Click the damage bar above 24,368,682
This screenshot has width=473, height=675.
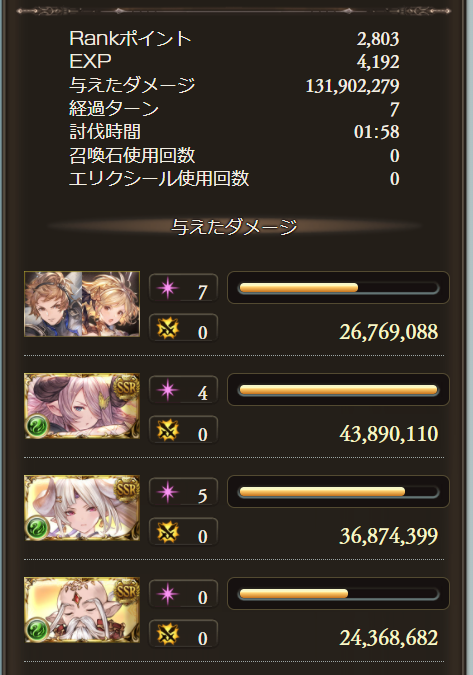click(338, 594)
